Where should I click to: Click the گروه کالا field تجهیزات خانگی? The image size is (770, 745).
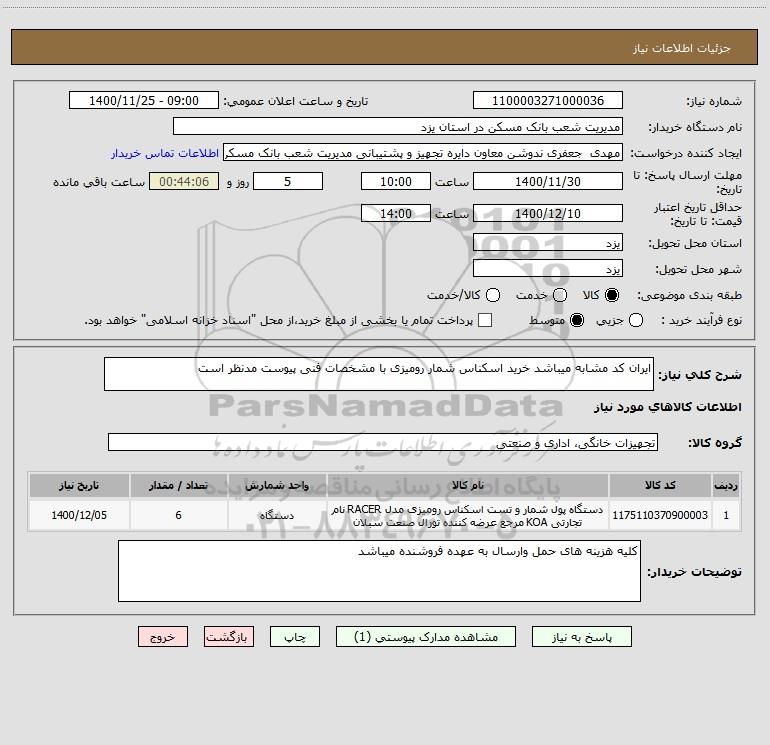click(383, 442)
